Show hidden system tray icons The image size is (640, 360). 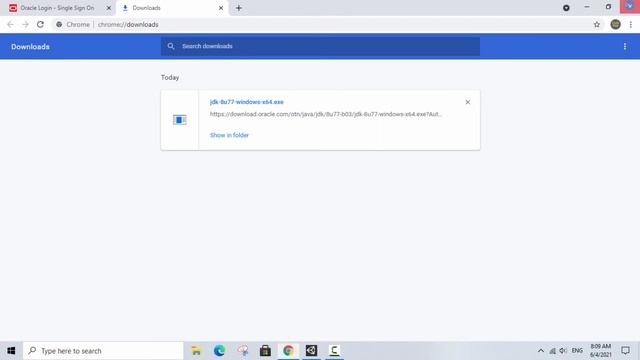pyautogui.click(x=541, y=351)
